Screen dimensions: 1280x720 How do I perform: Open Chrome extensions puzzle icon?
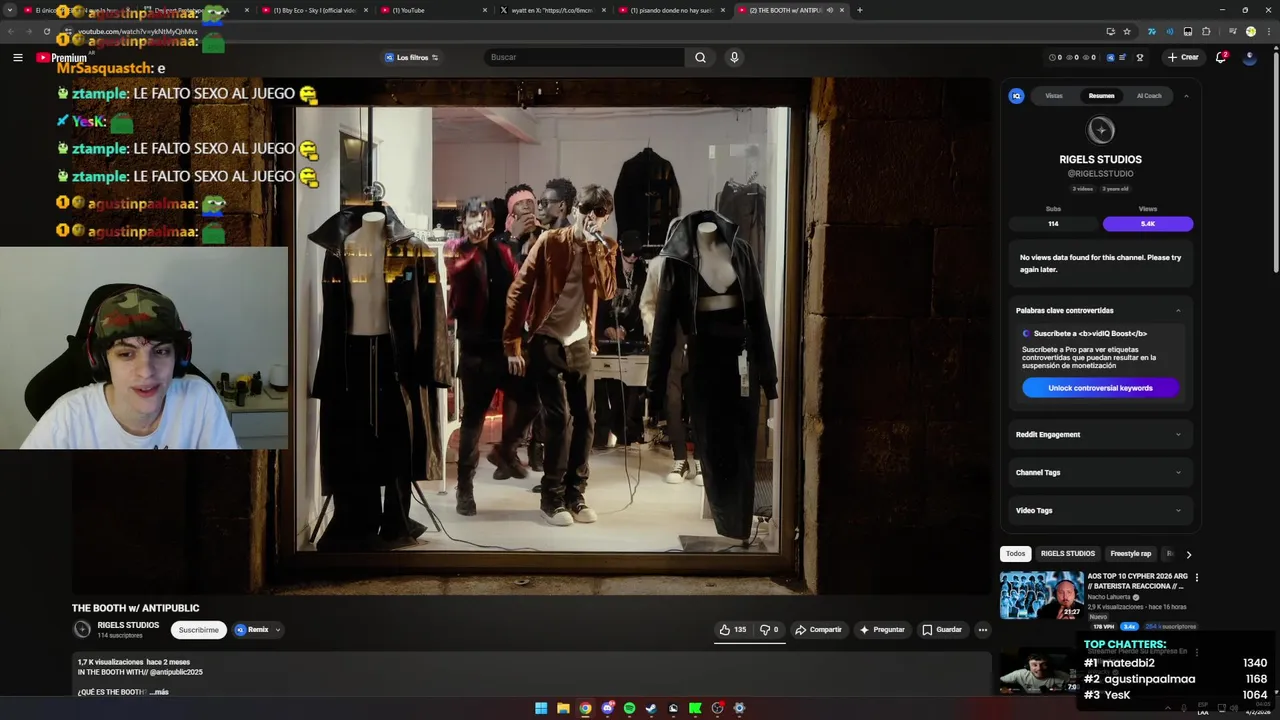pyautogui.click(x=1206, y=31)
